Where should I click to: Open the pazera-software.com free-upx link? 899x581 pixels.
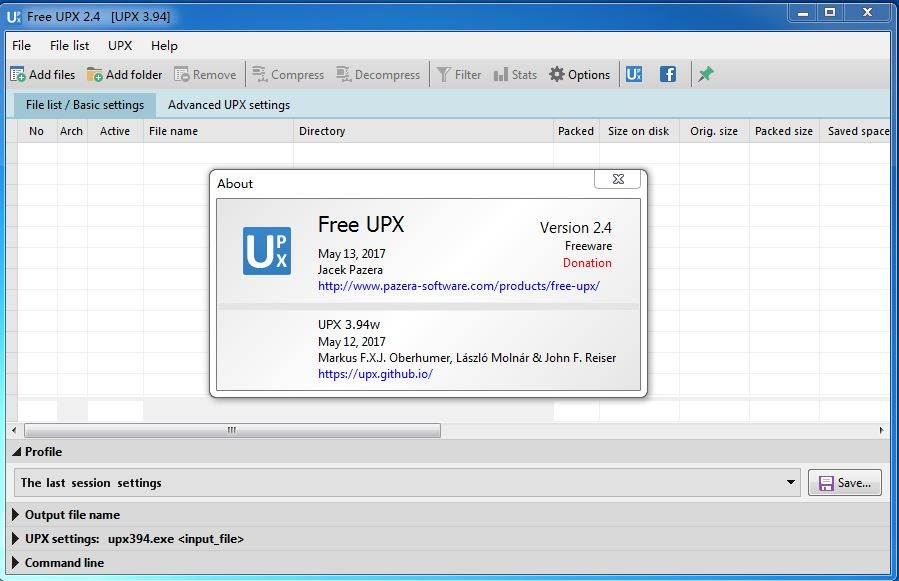coord(459,286)
